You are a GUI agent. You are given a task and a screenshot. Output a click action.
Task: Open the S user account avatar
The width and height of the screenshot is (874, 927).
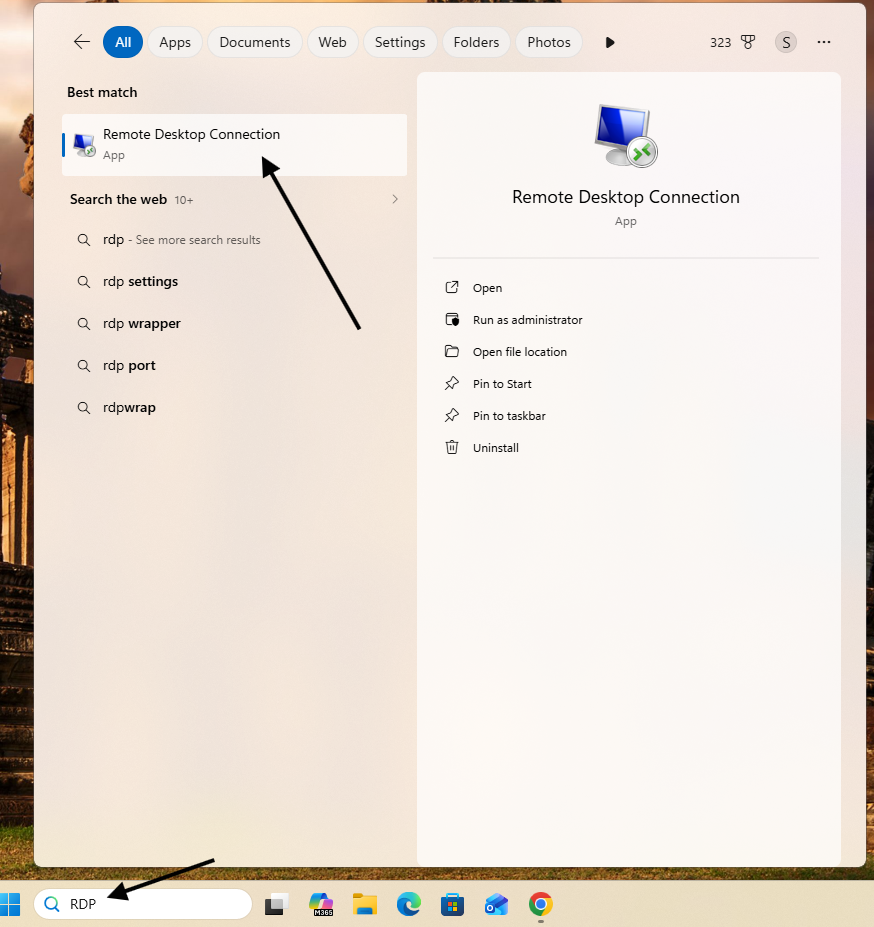[x=786, y=42]
